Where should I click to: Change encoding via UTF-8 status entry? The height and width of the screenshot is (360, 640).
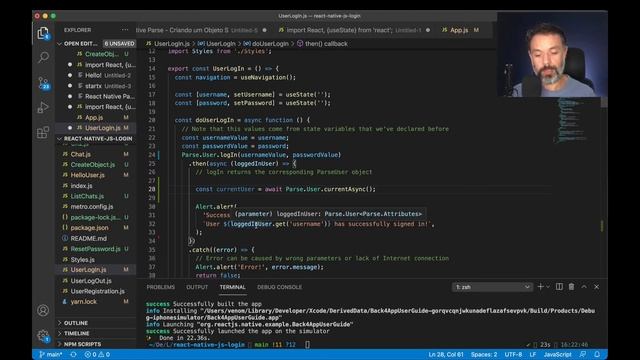513,354
